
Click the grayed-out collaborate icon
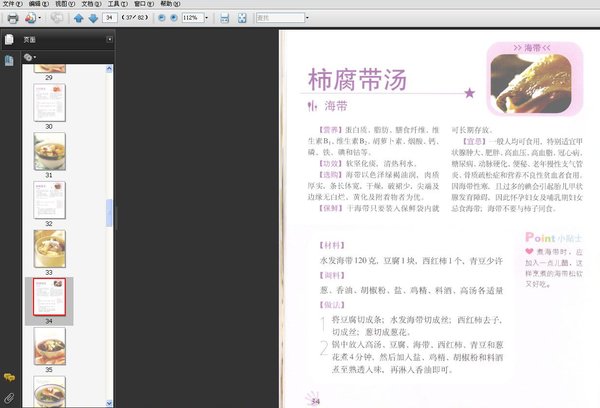(x=57, y=18)
